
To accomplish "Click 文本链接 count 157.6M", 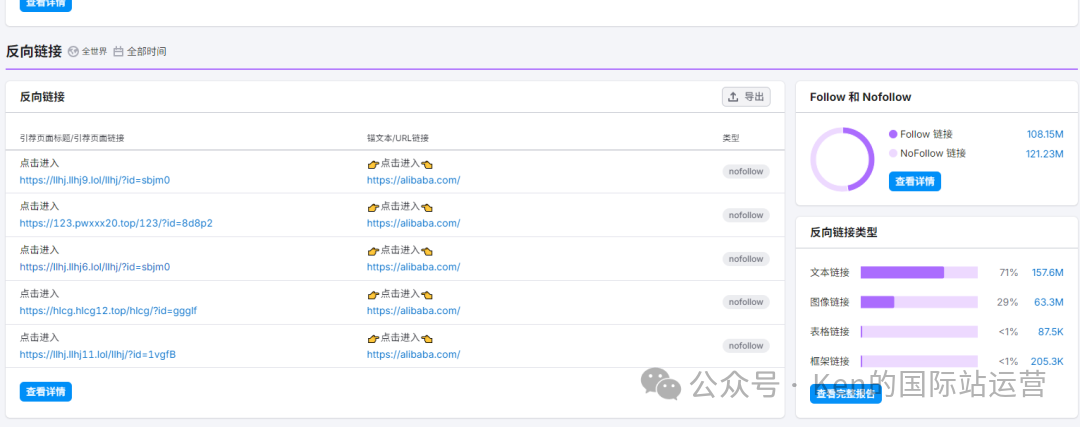I will (x=1048, y=273).
